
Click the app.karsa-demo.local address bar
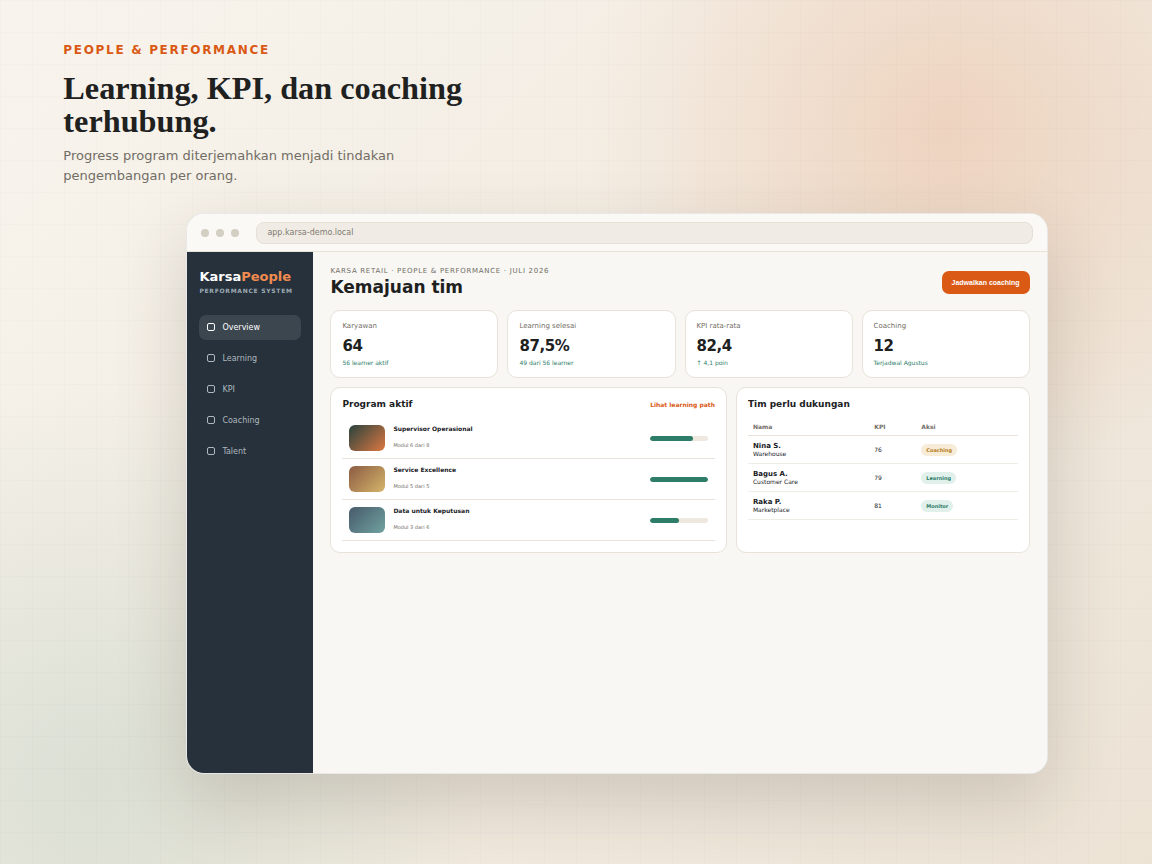point(644,232)
